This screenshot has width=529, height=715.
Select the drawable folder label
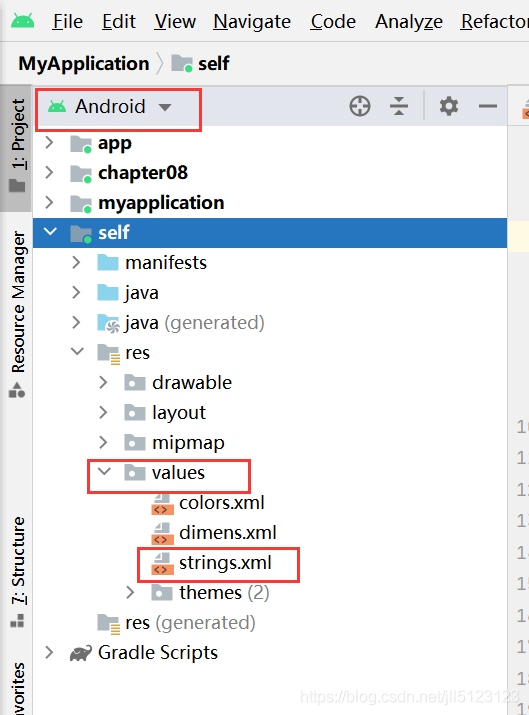(x=192, y=383)
